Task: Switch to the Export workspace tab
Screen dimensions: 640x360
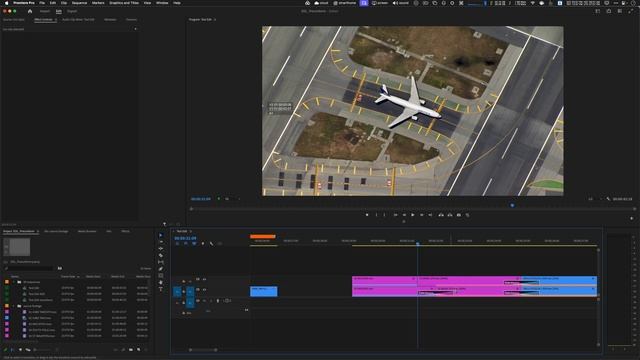Action: 72,11
